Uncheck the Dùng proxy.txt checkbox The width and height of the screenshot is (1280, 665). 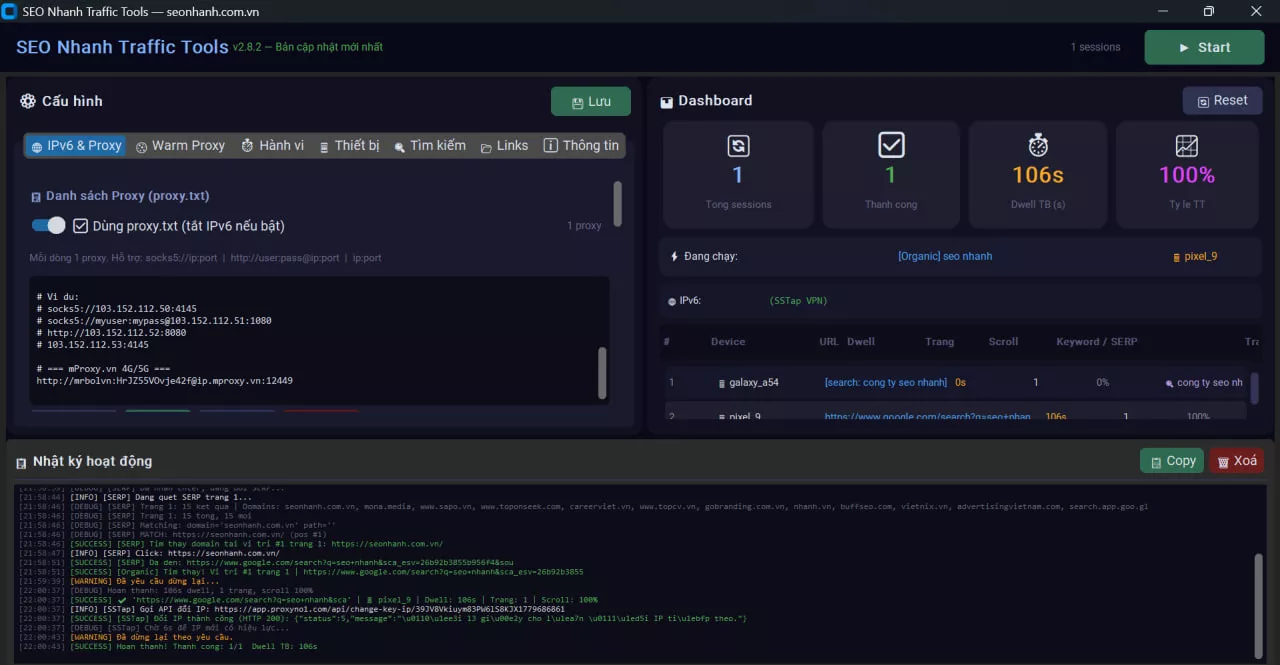tap(81, 226)
